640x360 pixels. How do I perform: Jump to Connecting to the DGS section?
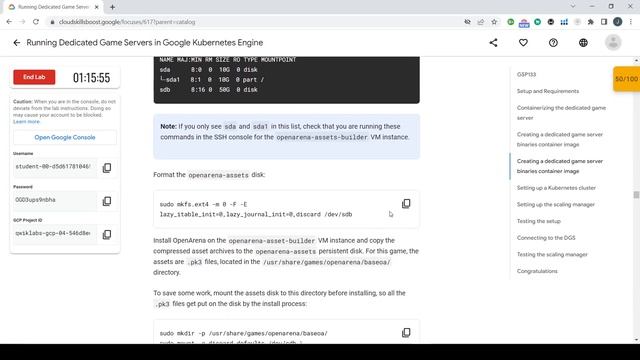[x=546, y=238]
